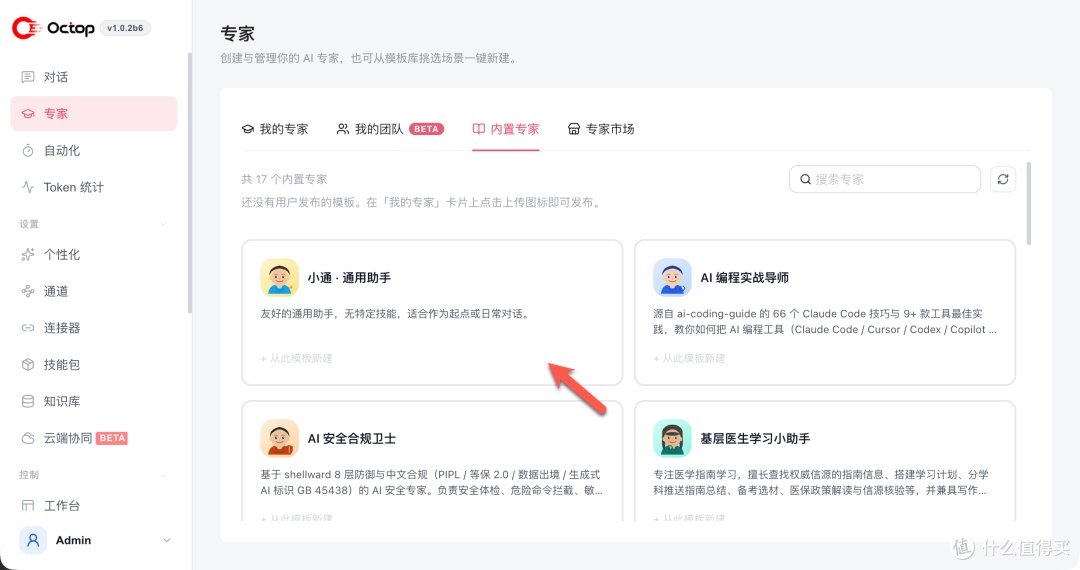Open 知识库 in the sidebar
This screenshot has width=1080, height=570.
(94, 401)
